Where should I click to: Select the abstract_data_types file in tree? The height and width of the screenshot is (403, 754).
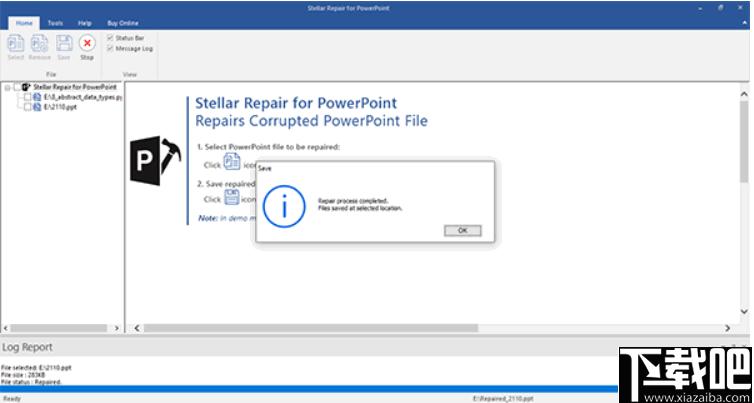[x=83, y=97]
